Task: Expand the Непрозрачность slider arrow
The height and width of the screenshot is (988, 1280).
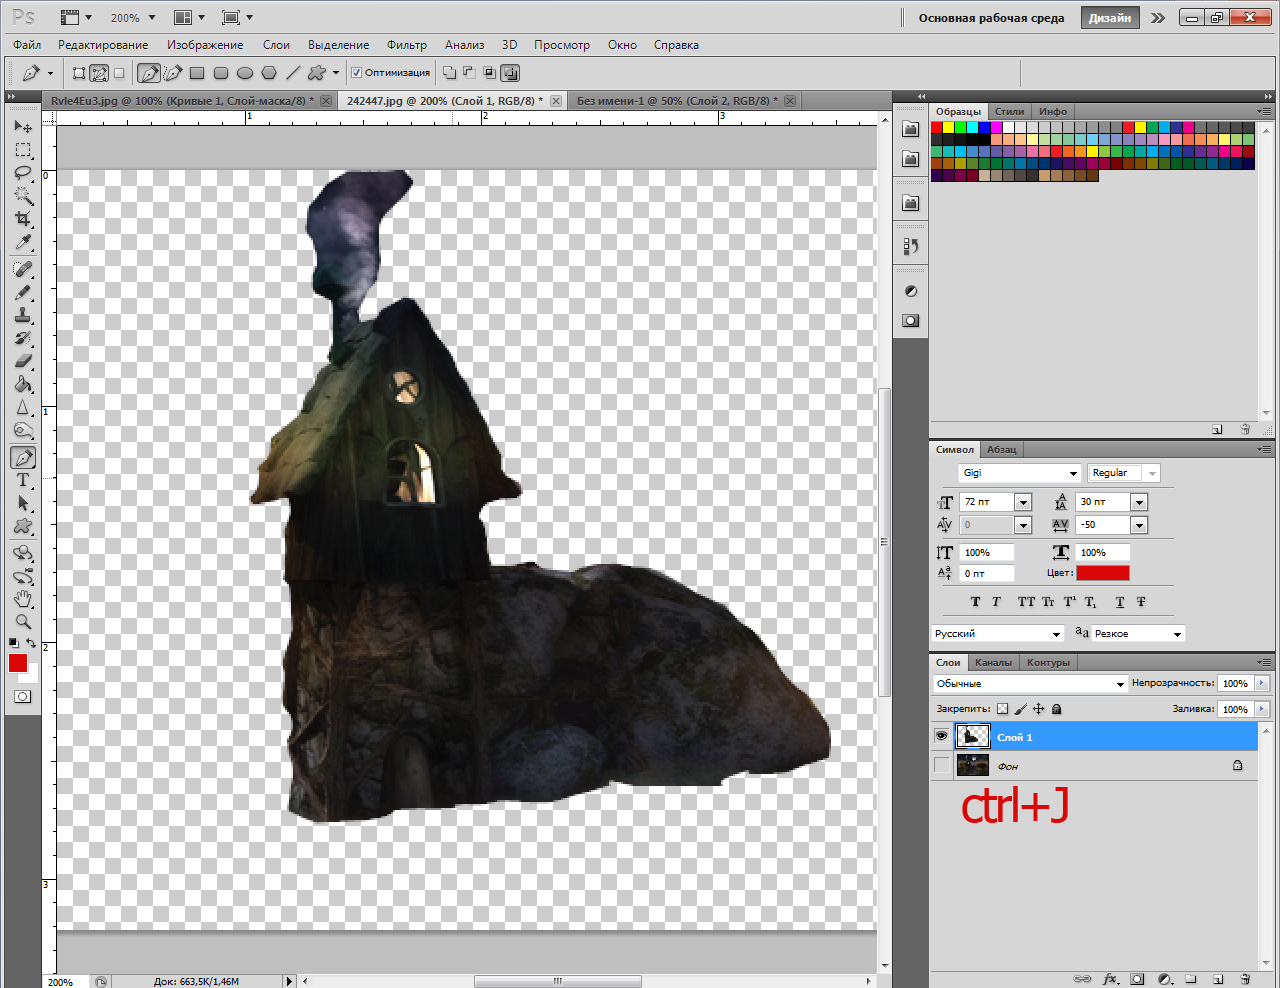Action: [1262, 684]
